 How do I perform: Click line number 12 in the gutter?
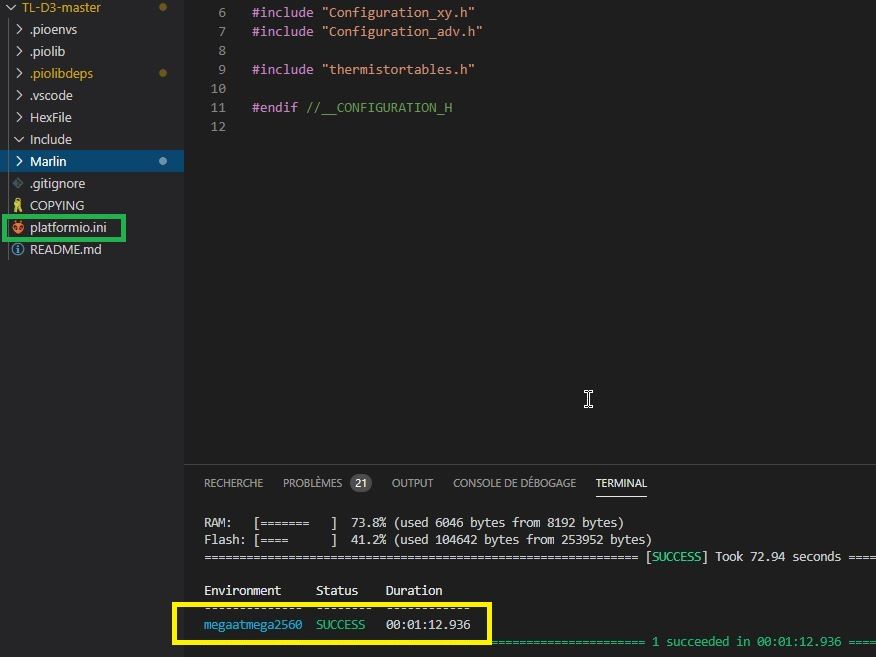tap(218, 126)
